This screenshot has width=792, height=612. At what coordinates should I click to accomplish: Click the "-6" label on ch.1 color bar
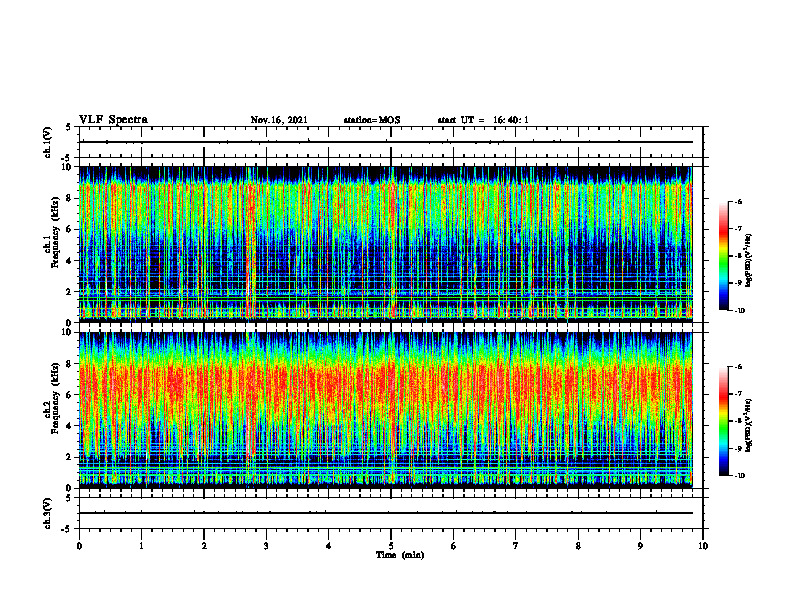(x=738, y=202)
